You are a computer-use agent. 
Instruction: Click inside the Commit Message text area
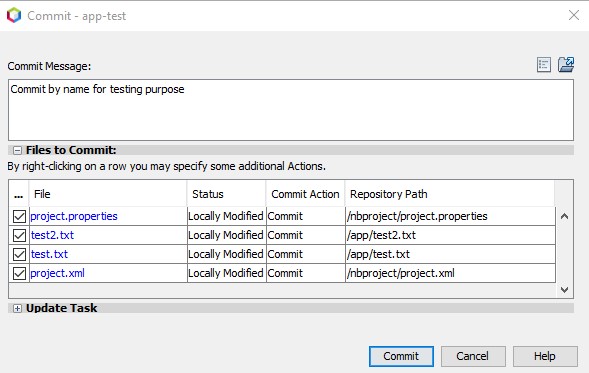pyautogui.click(x=291, y=110)
